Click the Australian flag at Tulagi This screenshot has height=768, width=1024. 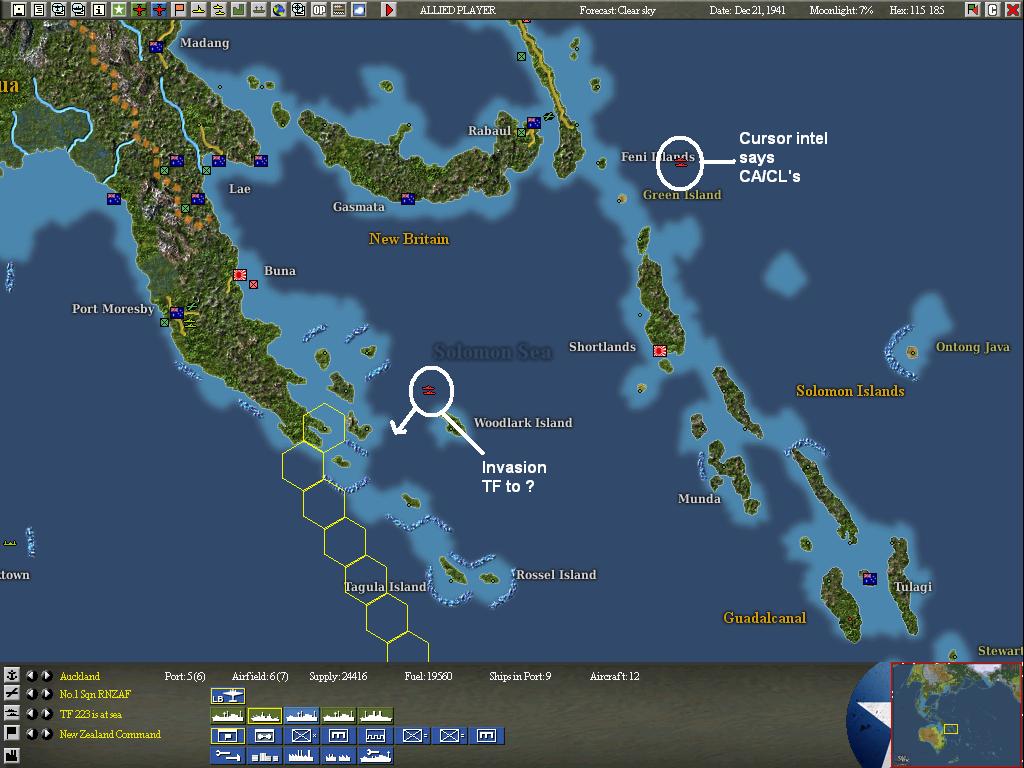870,579
